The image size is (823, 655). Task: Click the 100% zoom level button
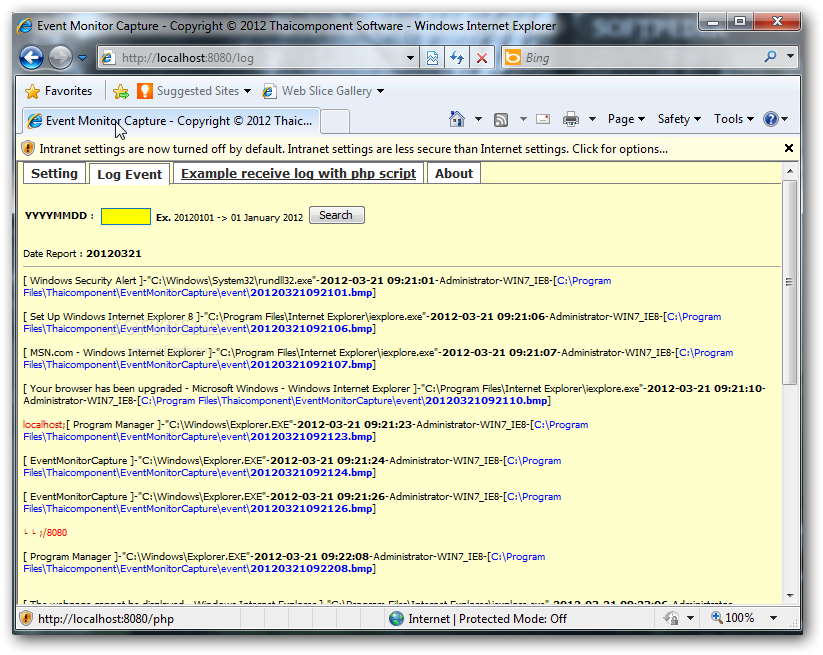click(733, 618)
